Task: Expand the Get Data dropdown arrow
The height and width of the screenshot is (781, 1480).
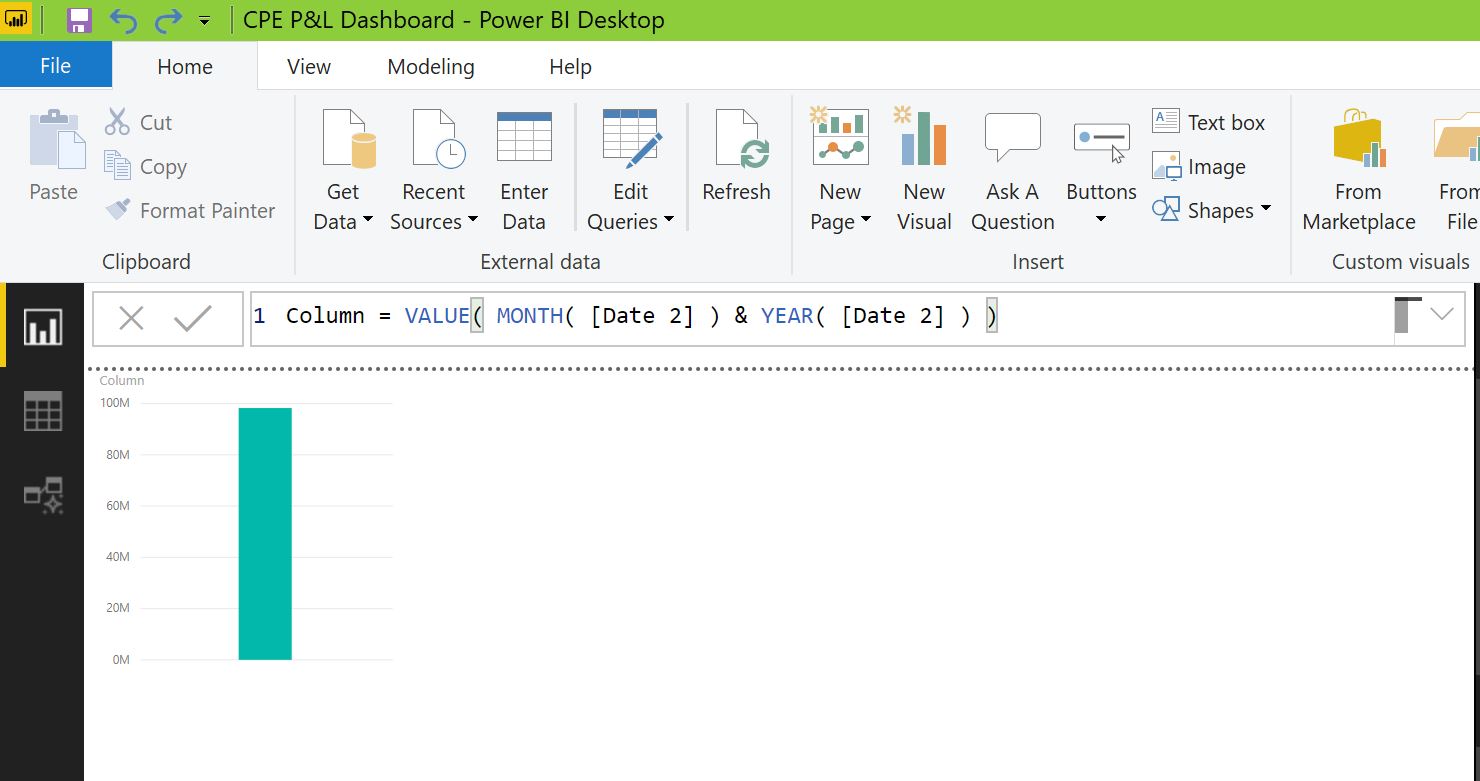Action: [x=367, y=221]
